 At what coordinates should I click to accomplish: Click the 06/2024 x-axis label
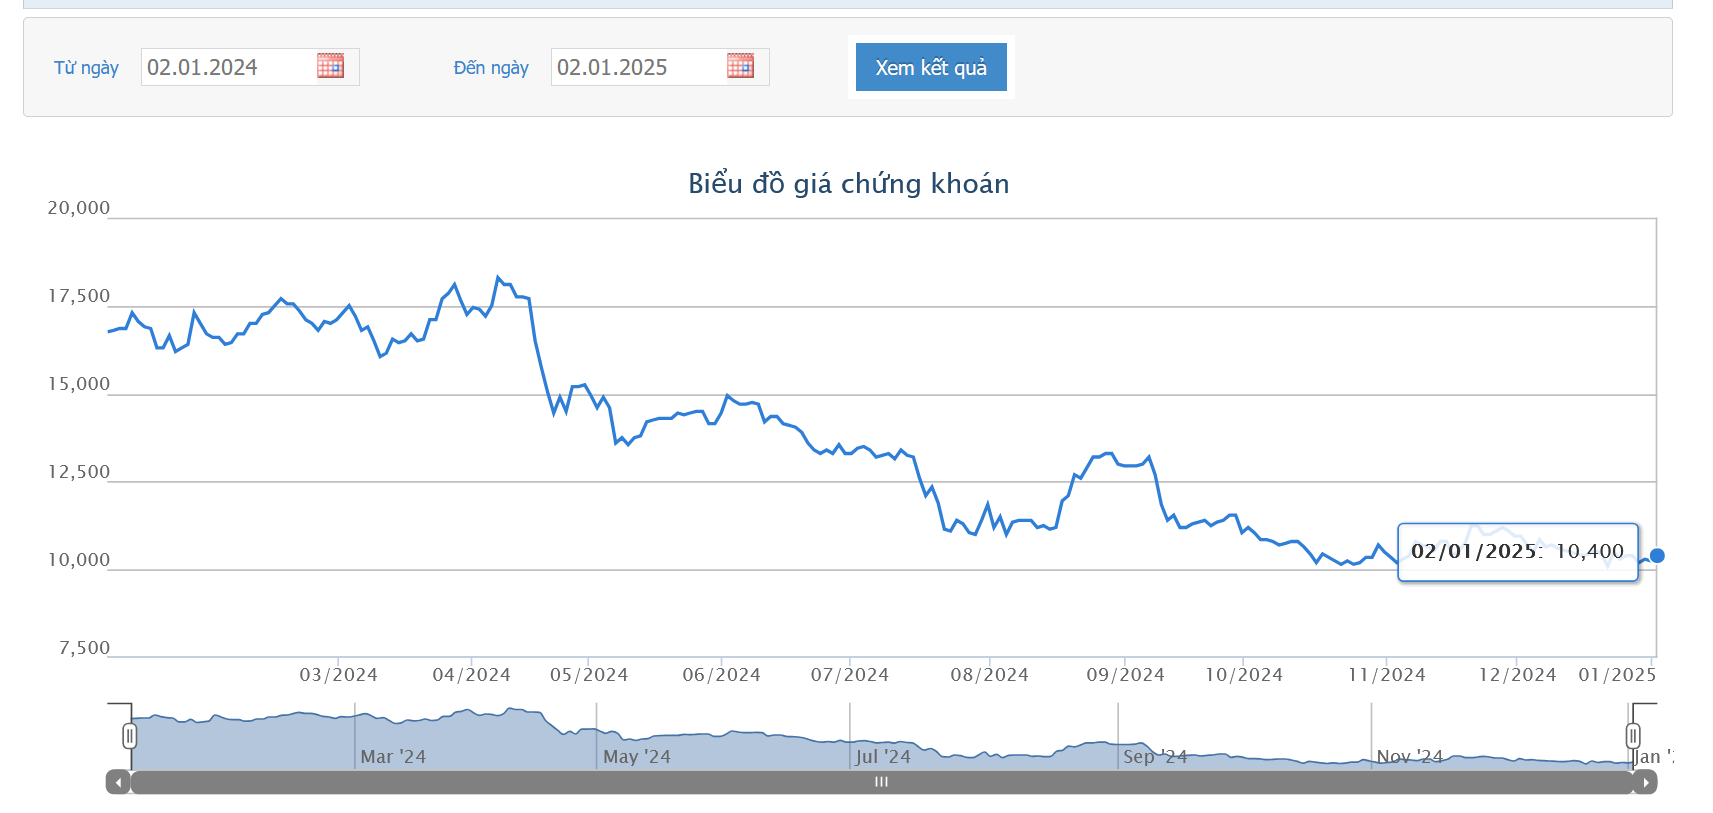tap(721, 675)
